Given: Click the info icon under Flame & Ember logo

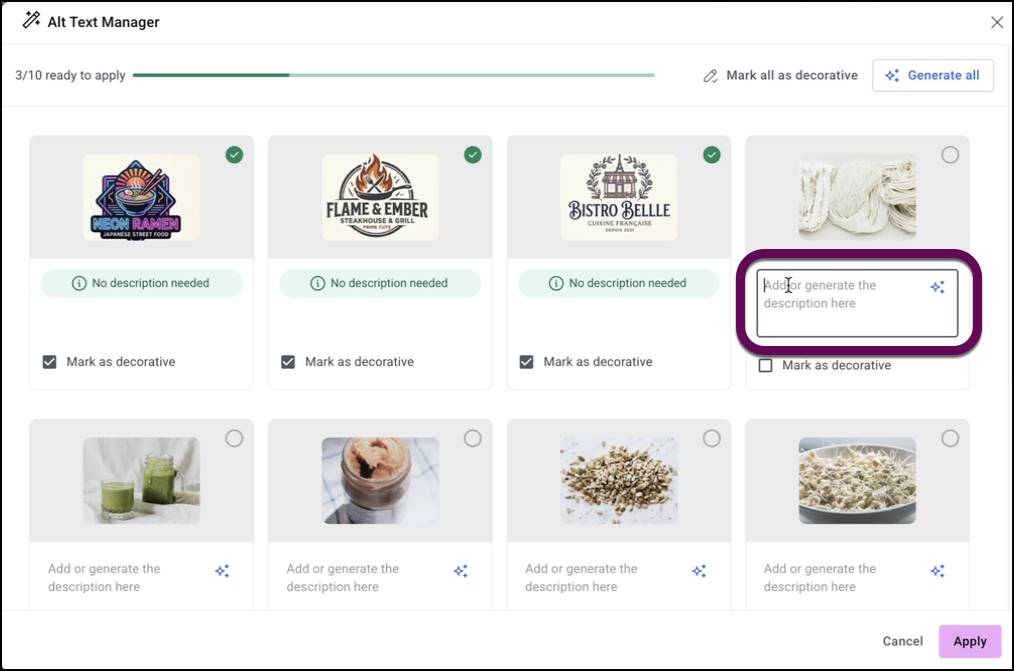Looking at the screenshot, I should pyautogui.click(x=318, y=284).
